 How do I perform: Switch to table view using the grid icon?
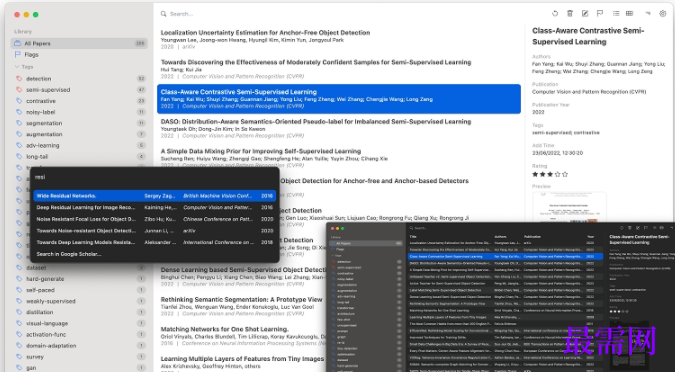[629, 14]
